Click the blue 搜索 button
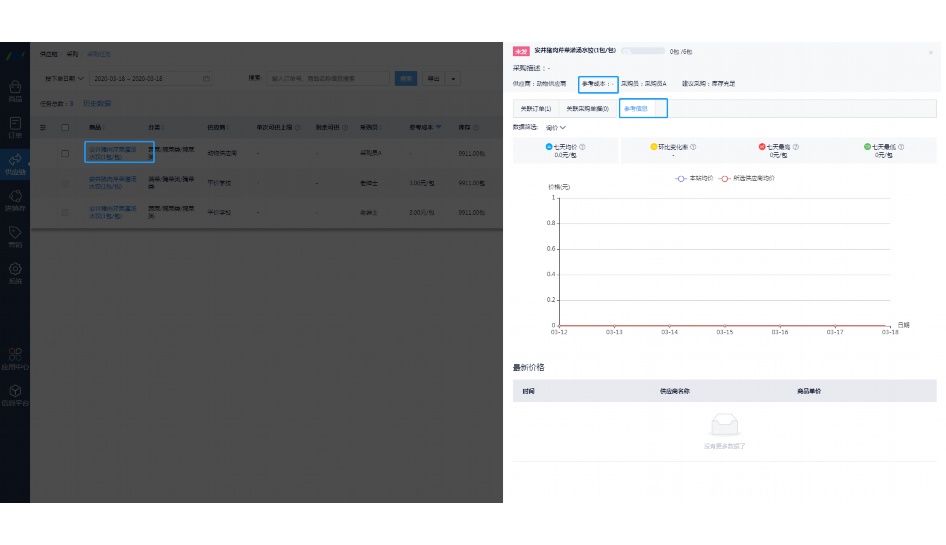This screenshot has height=545, width=946. [406, 78]
